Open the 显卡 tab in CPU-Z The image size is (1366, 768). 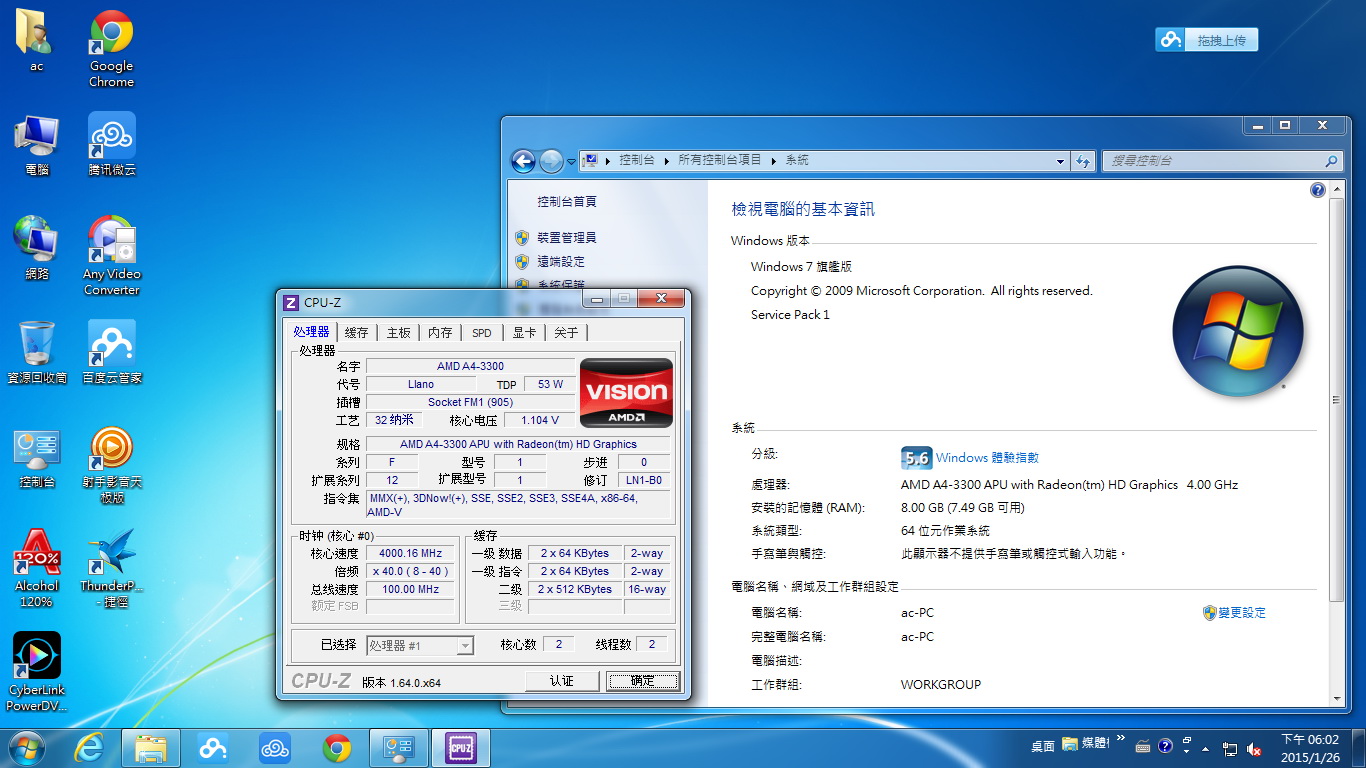524,333
